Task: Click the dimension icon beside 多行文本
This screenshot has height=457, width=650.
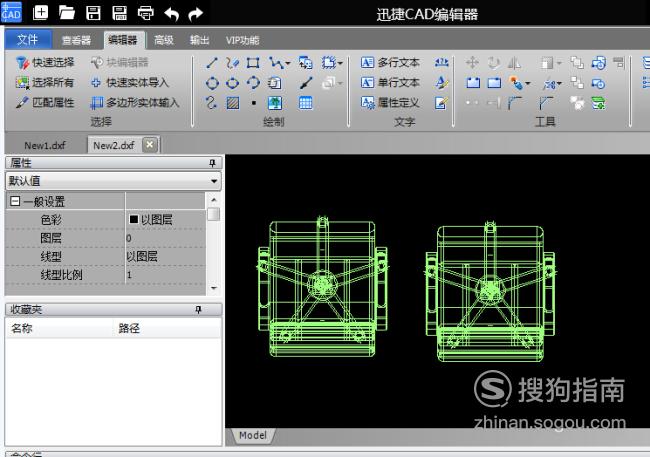Action: click(441, 63)
